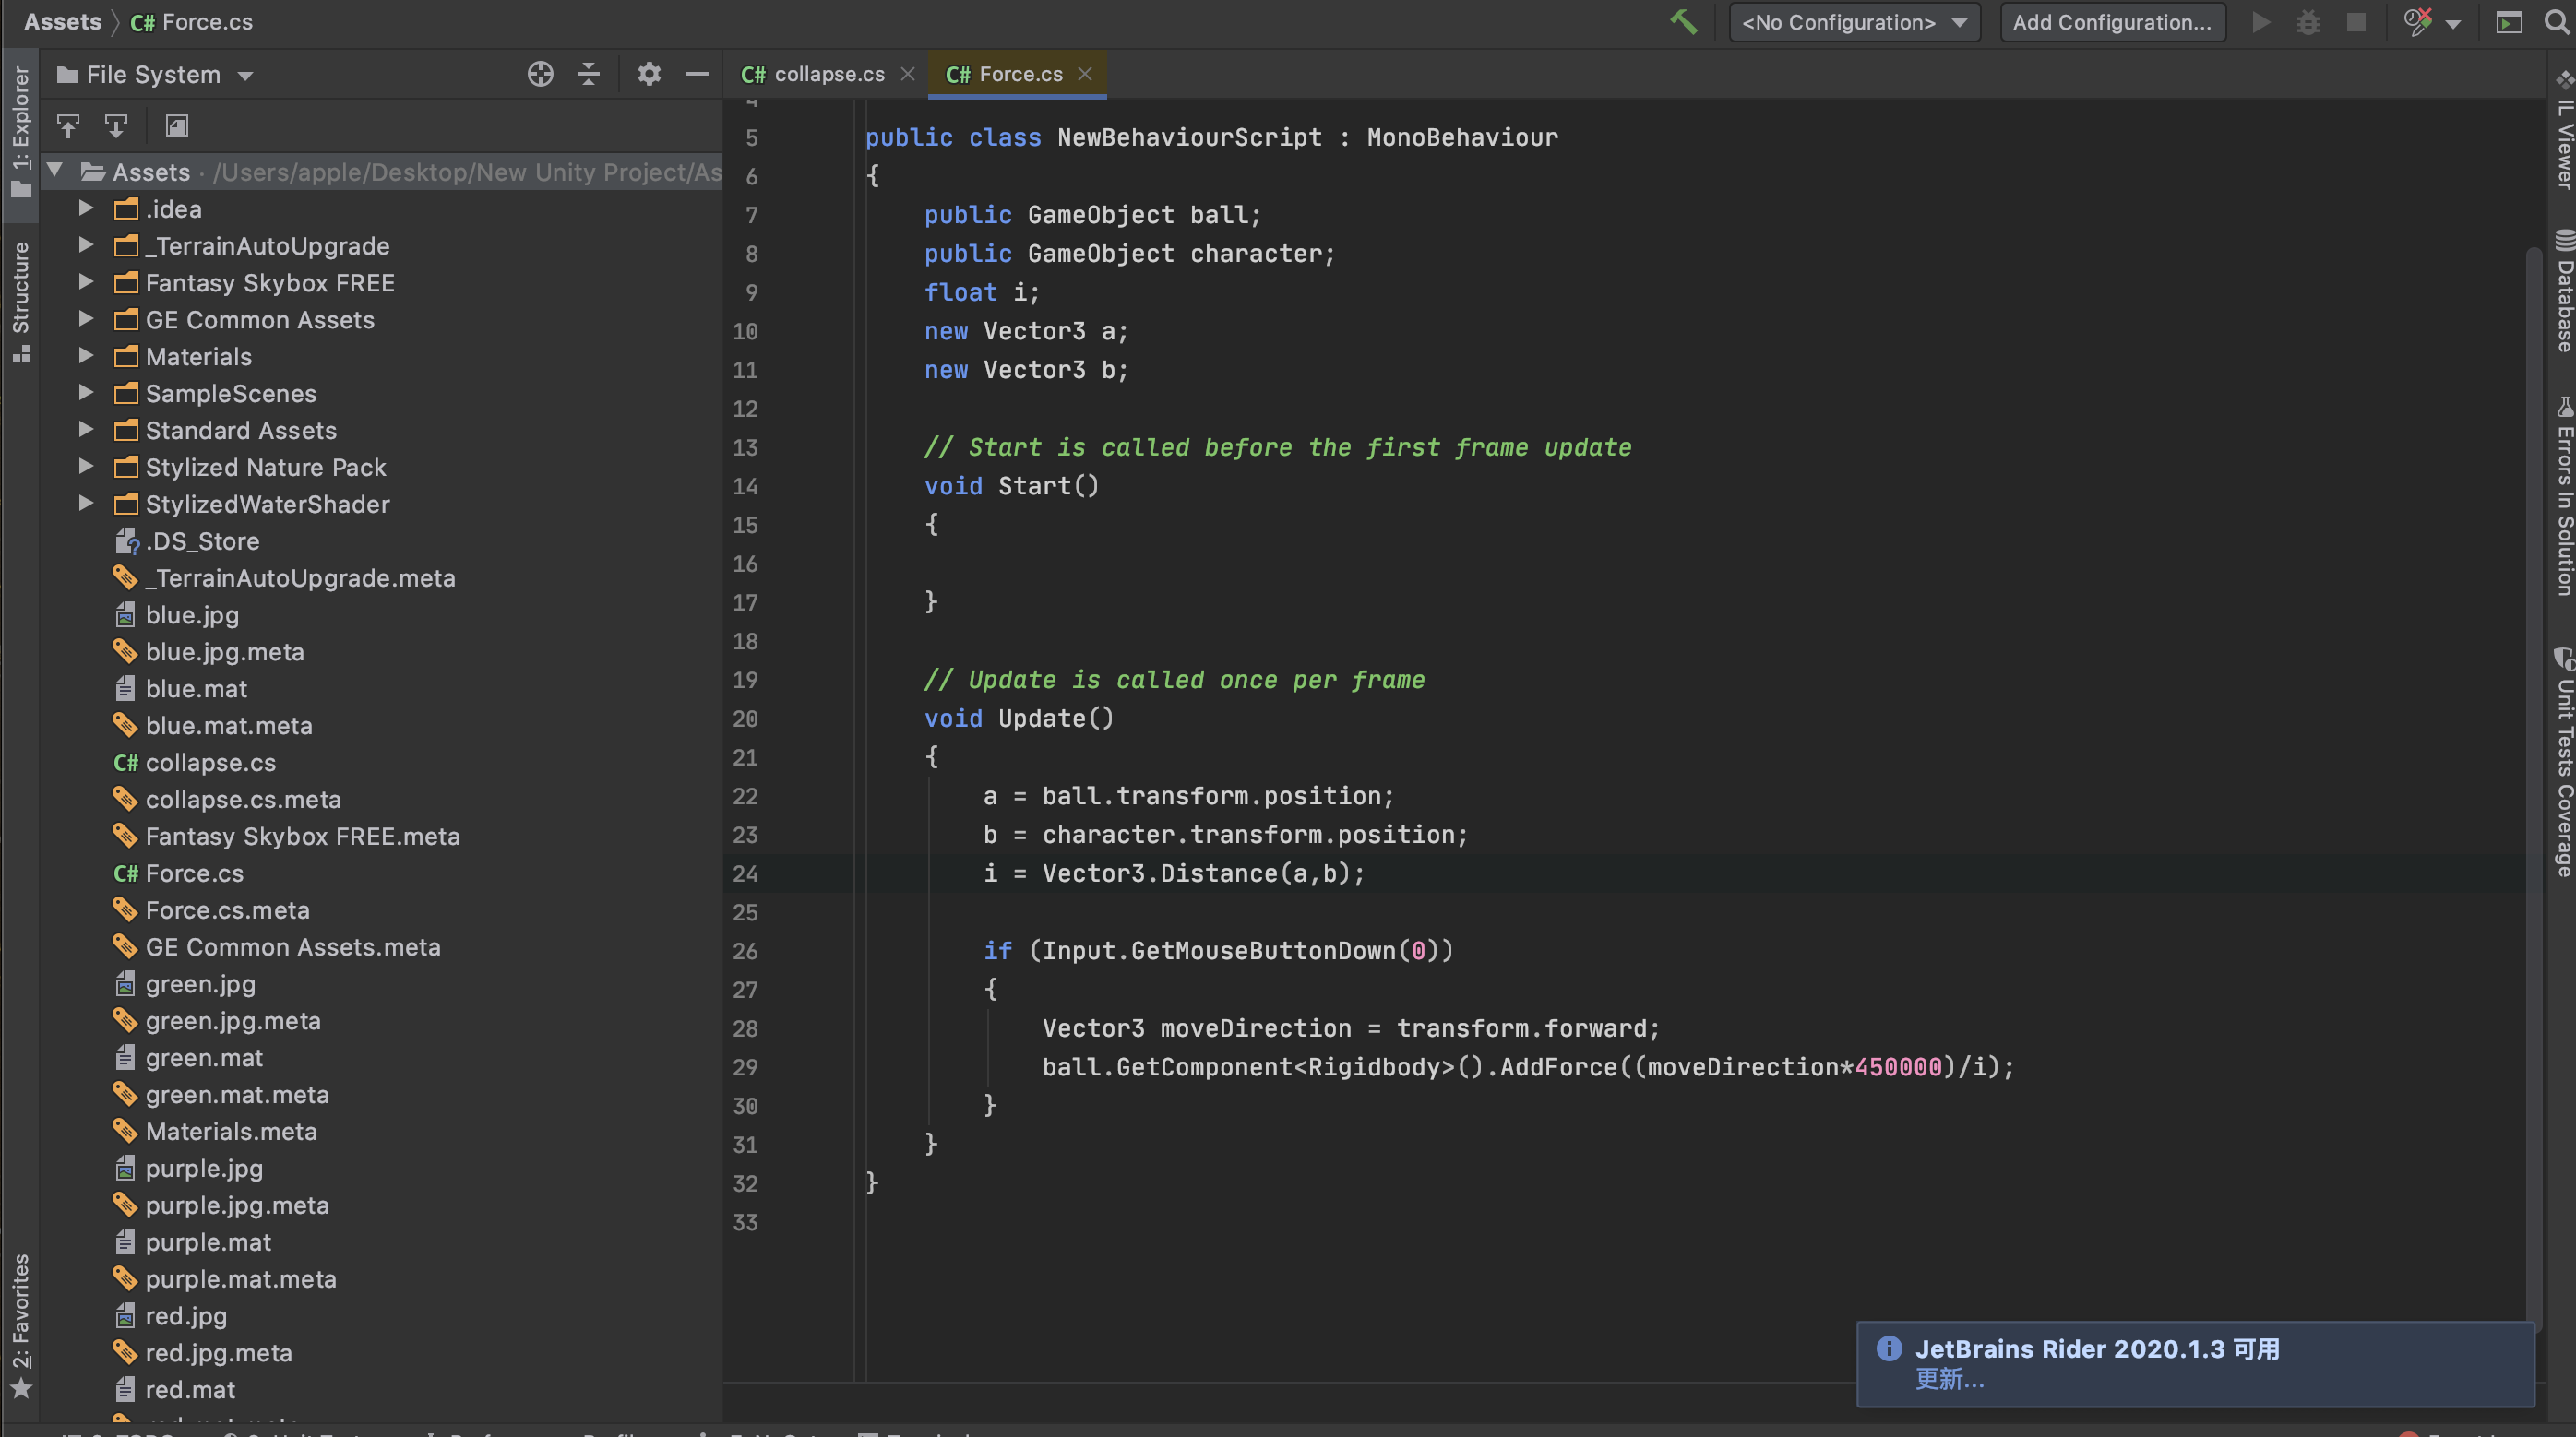
Task: Click Assets in the breadcrumb bar
Action: click(x=62, y=22)
